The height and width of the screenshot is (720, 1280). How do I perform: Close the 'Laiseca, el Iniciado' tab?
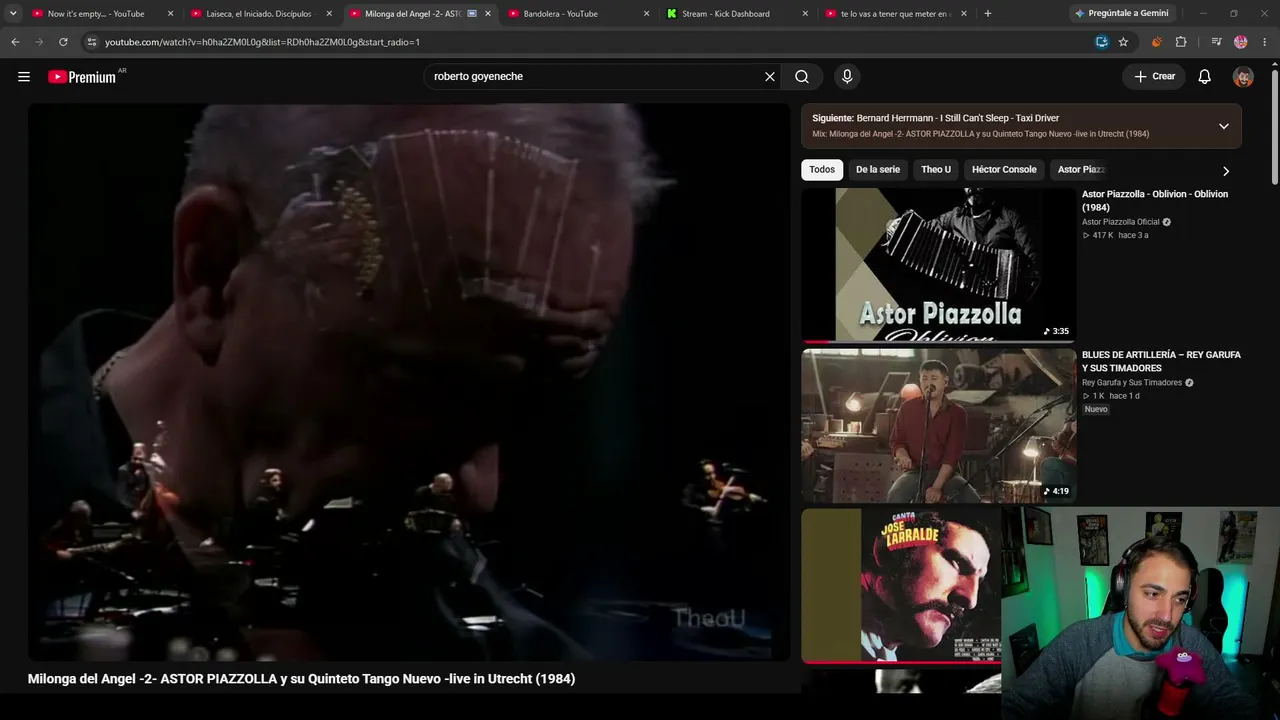point(329,14)
